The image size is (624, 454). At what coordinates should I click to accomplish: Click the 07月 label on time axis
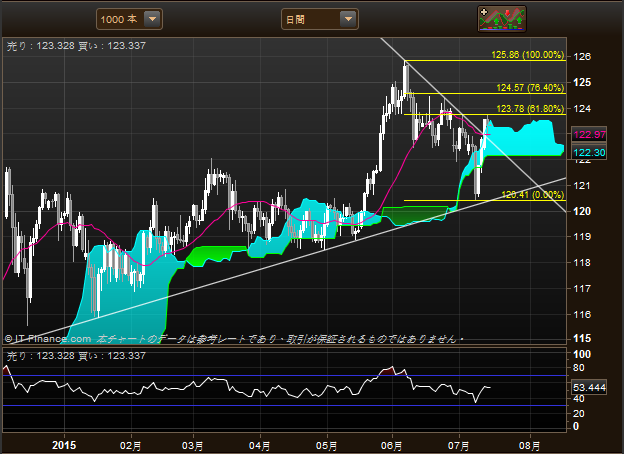coord(458,446)
